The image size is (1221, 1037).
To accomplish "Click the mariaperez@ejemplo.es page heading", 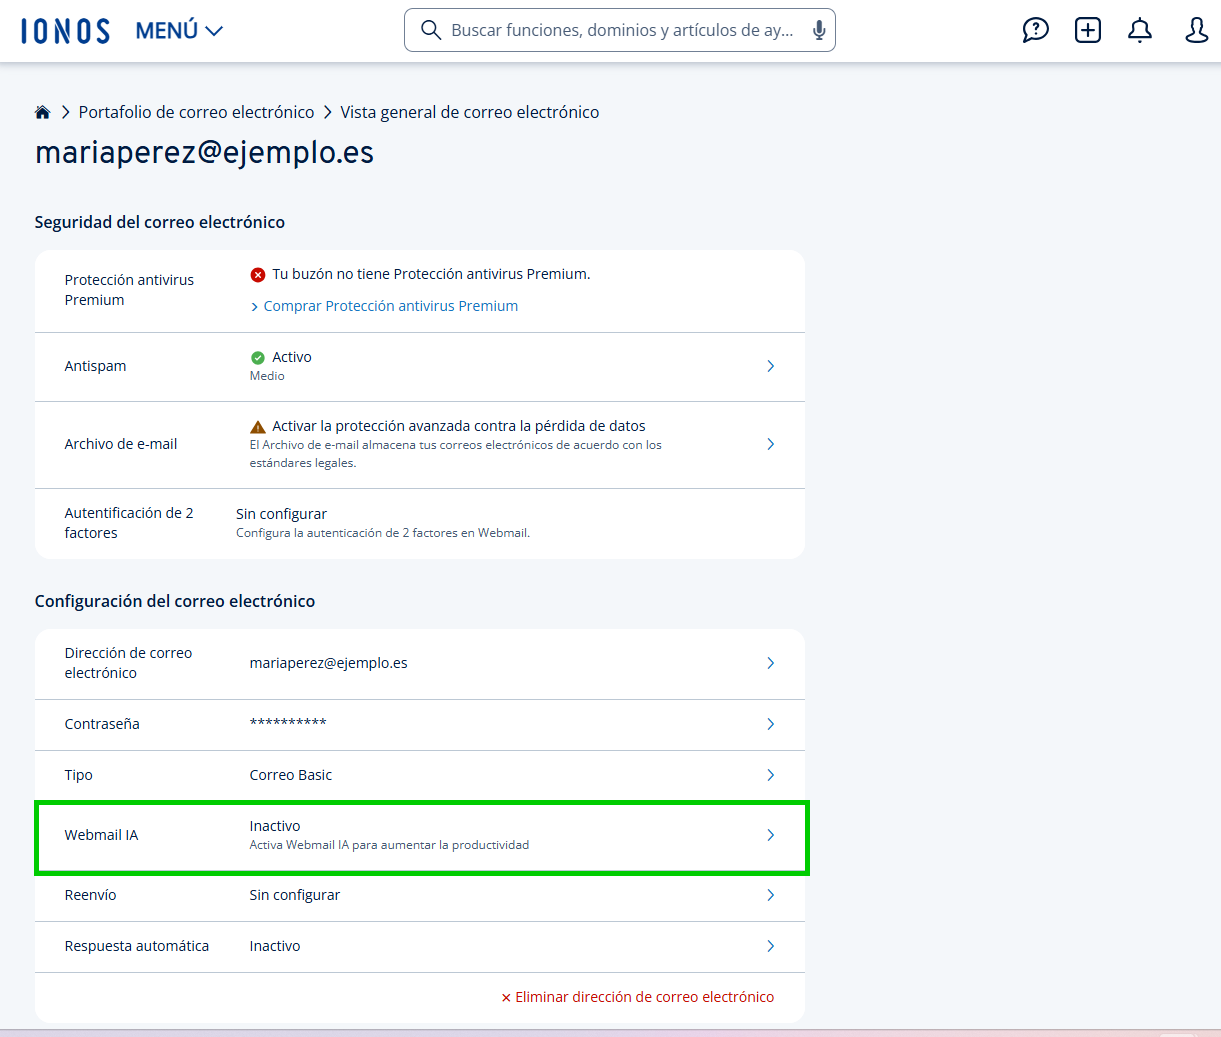I will (205, 152).
